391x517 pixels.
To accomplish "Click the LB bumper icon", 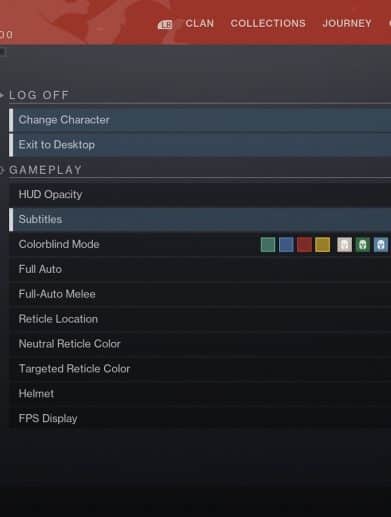I will (x=165, y=24).
